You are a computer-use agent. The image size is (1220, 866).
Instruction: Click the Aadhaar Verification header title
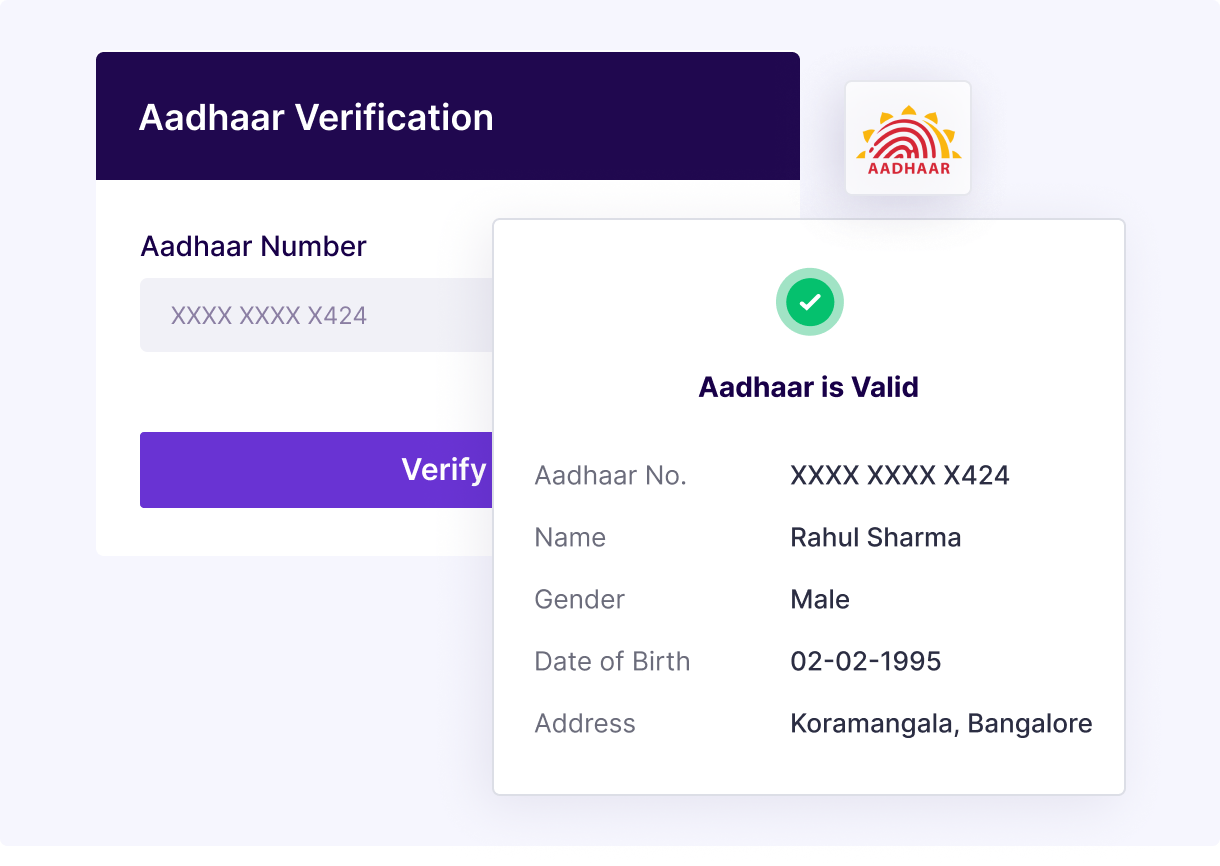(x=316, y=118)
